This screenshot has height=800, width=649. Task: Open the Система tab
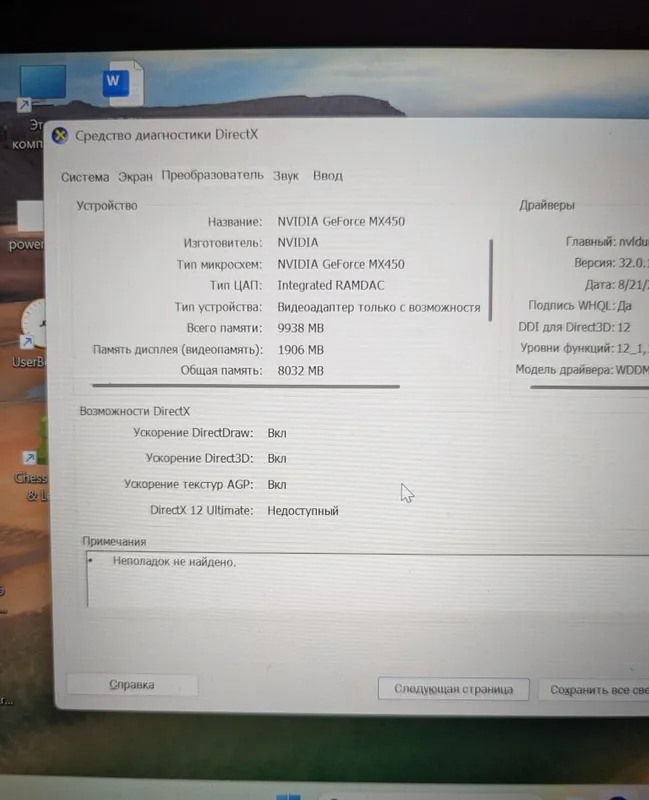pos(85,177)
